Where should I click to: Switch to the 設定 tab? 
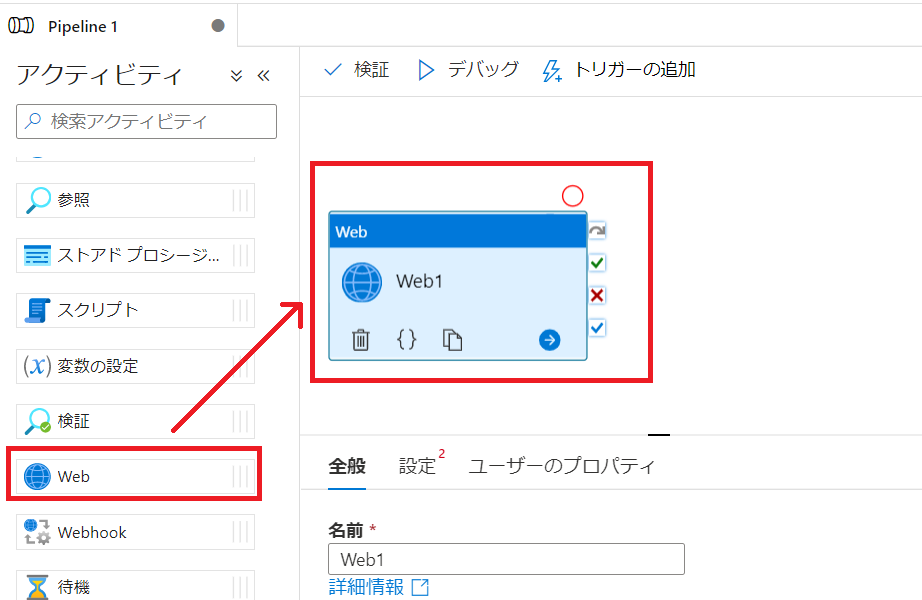(x=418, y=466)
